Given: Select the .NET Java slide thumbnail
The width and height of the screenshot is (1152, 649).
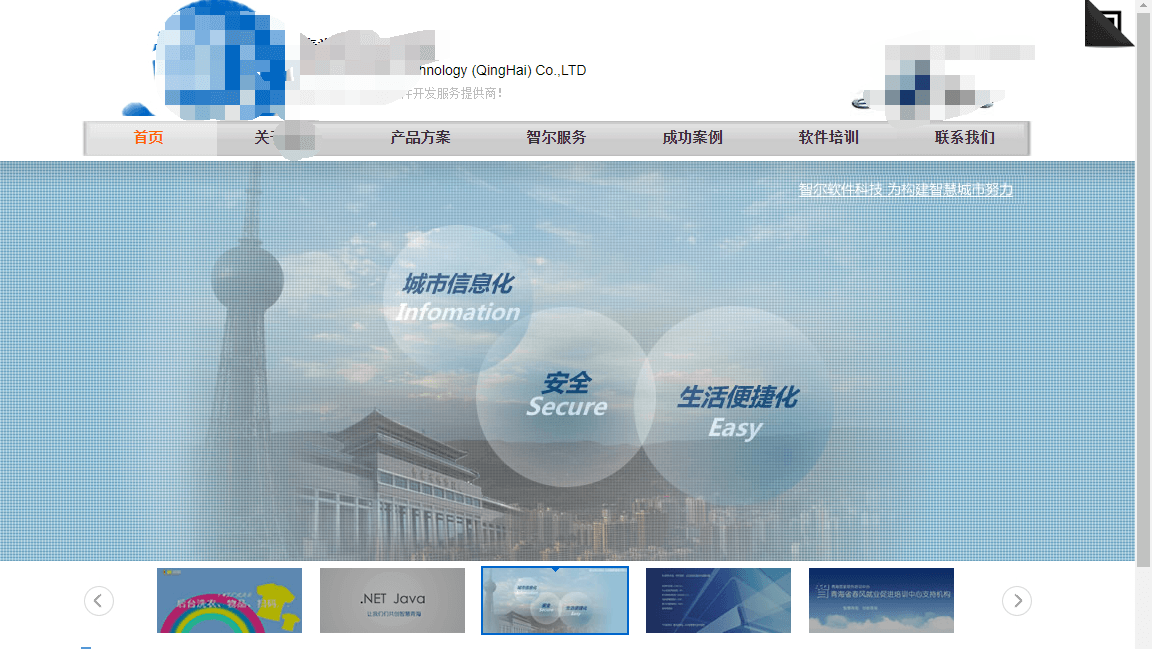Looking at the screenshot, I should [x=392, y=601].
